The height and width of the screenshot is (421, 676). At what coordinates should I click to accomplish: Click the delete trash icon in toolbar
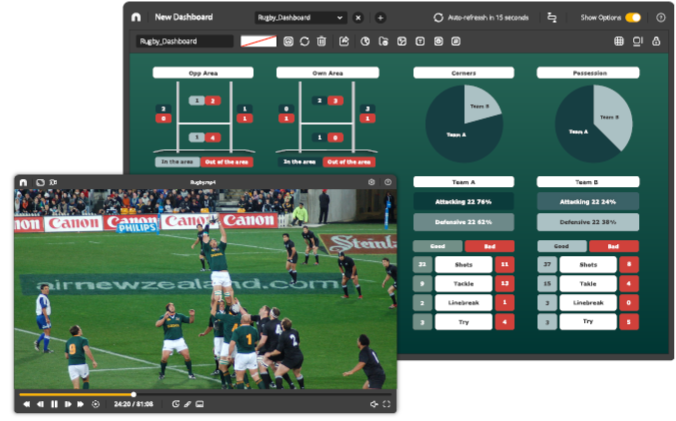click(x=321, y=42)
